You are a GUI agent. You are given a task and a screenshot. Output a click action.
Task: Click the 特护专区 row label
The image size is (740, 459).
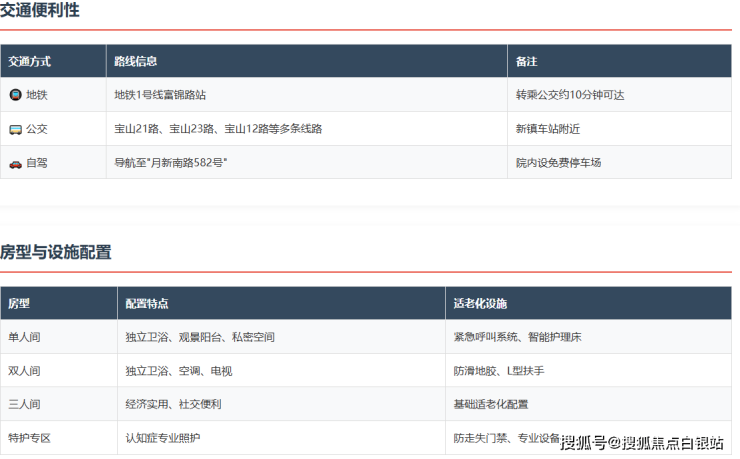(30, 438)
